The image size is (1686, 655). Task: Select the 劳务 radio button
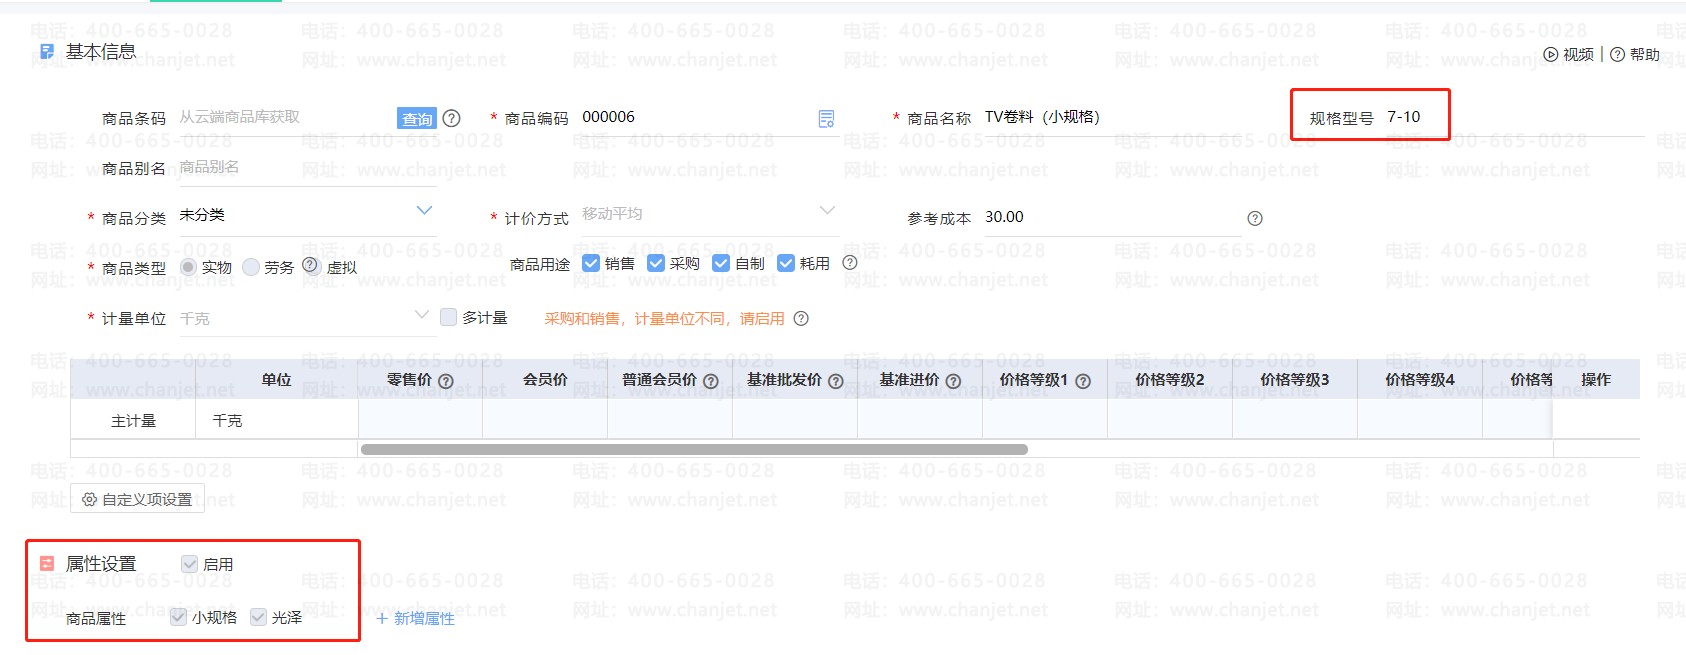tap(251, 267)
